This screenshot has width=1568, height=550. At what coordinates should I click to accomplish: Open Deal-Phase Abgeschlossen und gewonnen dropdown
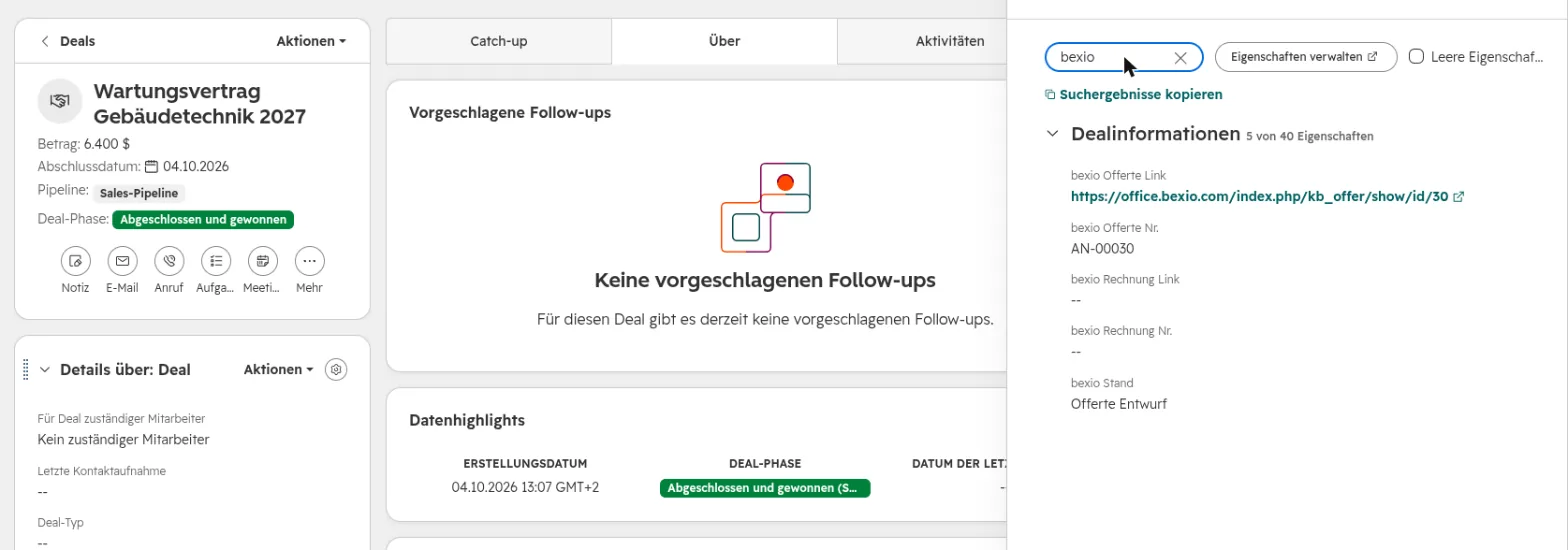[203, 219]
